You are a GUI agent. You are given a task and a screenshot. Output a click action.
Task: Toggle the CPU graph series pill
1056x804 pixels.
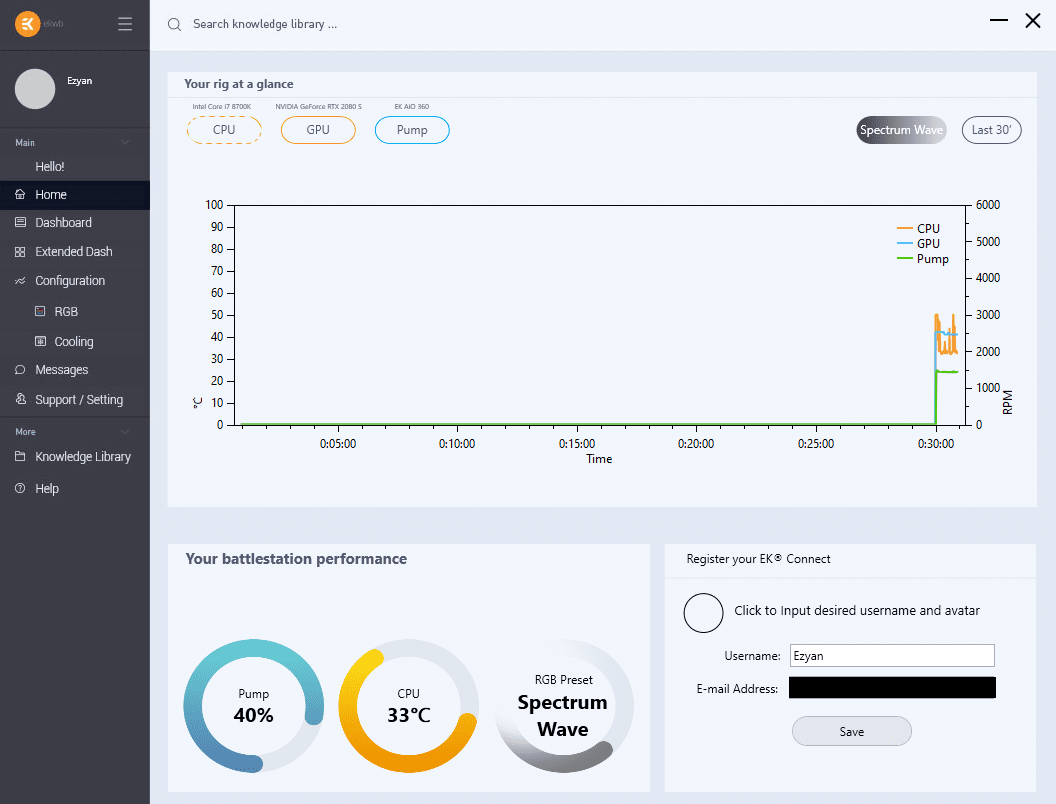click(x=224, y=130)
